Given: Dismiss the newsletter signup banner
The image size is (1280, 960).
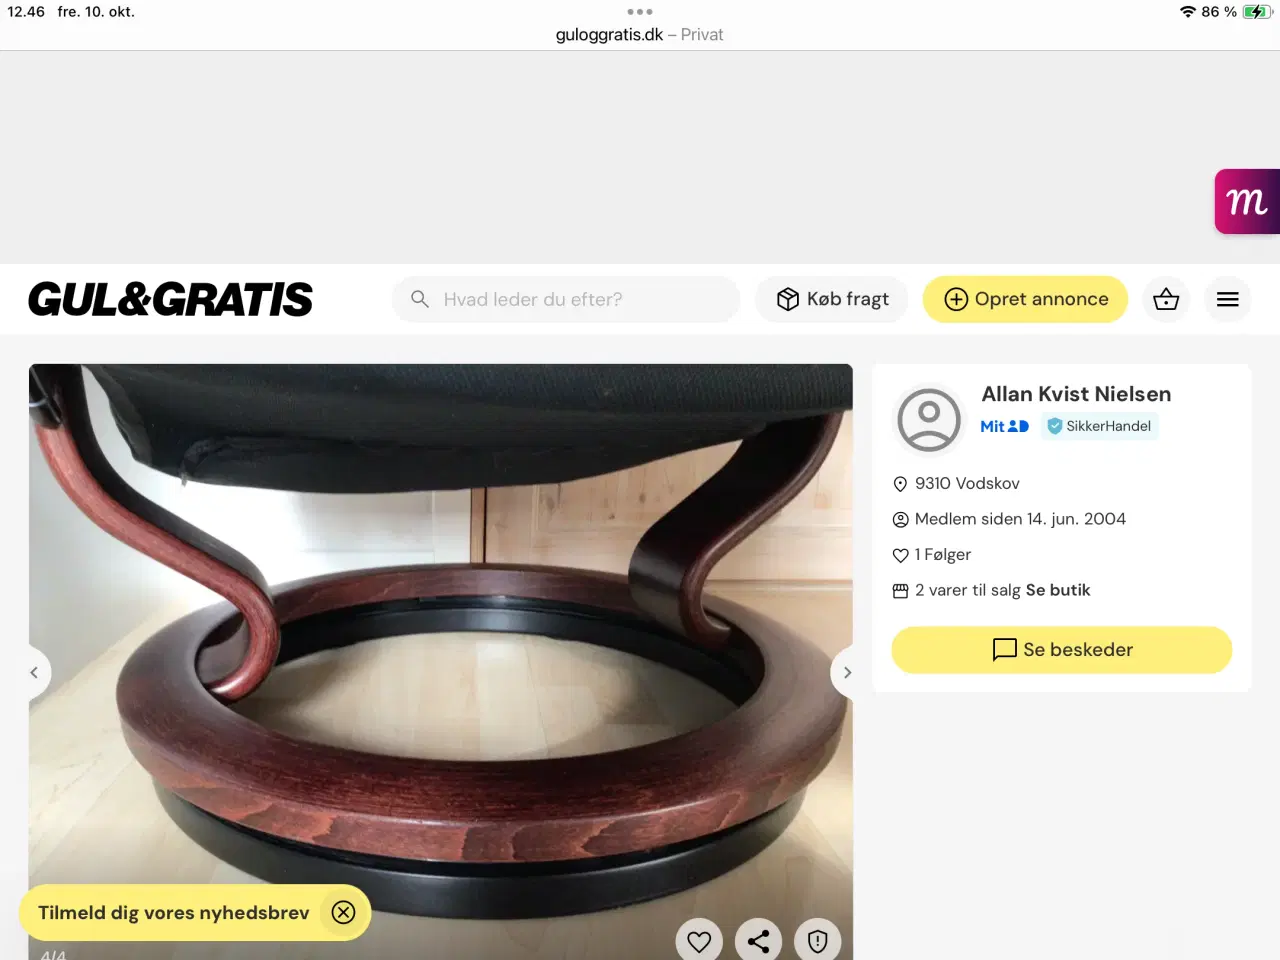Looking at the screenshot, I should 343,912.
